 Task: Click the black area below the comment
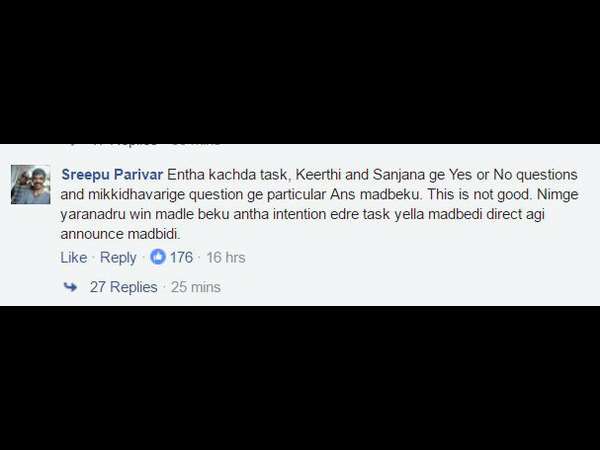pyautogui.click(x=300, y=378)
